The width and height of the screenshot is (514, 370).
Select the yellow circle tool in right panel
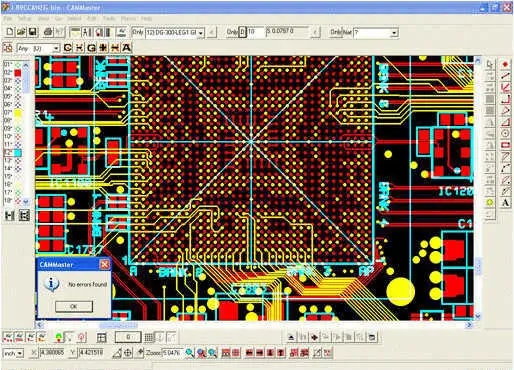coord(490,203)
